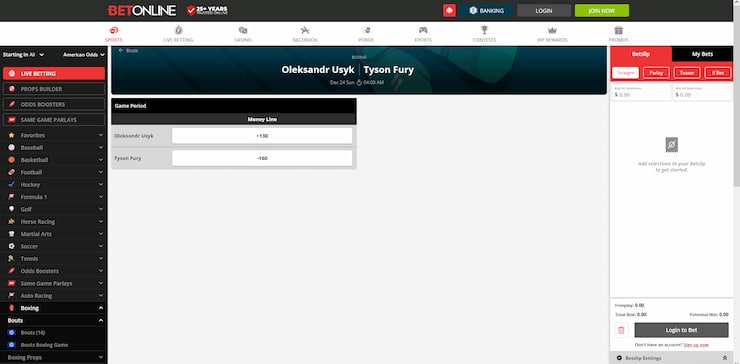This screenshot has width=740, height=364.
Task: Click the Risk all selections amount field
Action: point(640,92)
